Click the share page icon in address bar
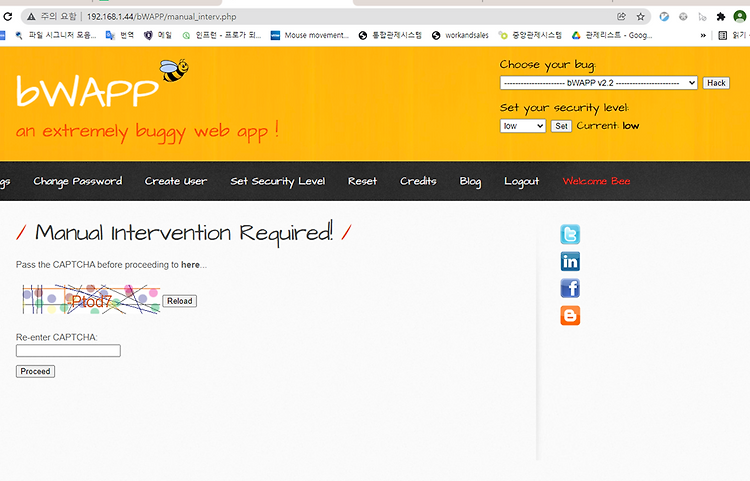Viewport: 750px width, 481px height. click(x=621, y=17)
